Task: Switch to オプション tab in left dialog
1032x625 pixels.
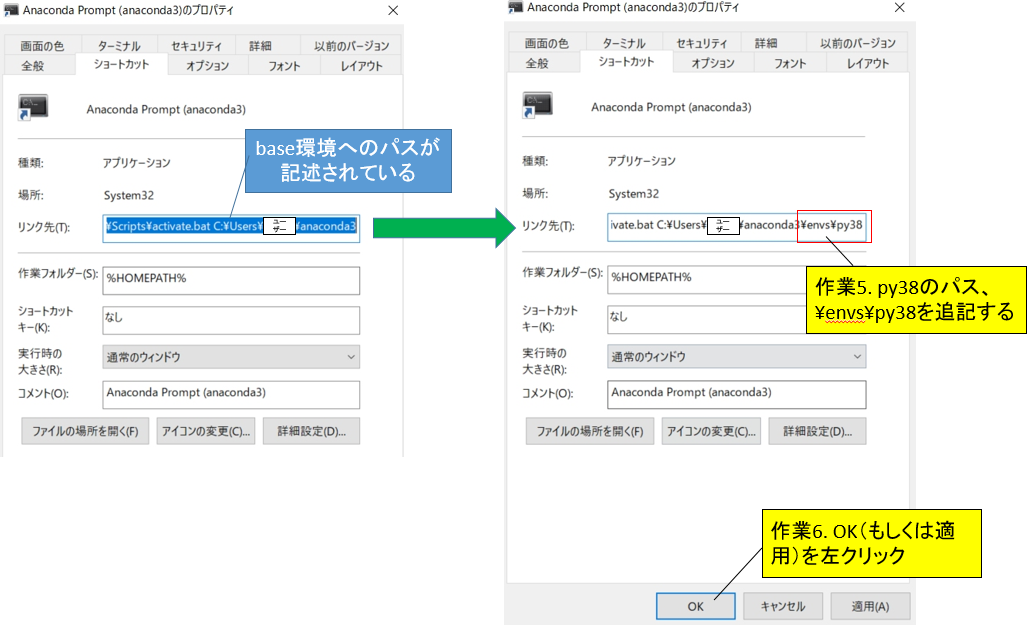Action: tap(207, 66)
